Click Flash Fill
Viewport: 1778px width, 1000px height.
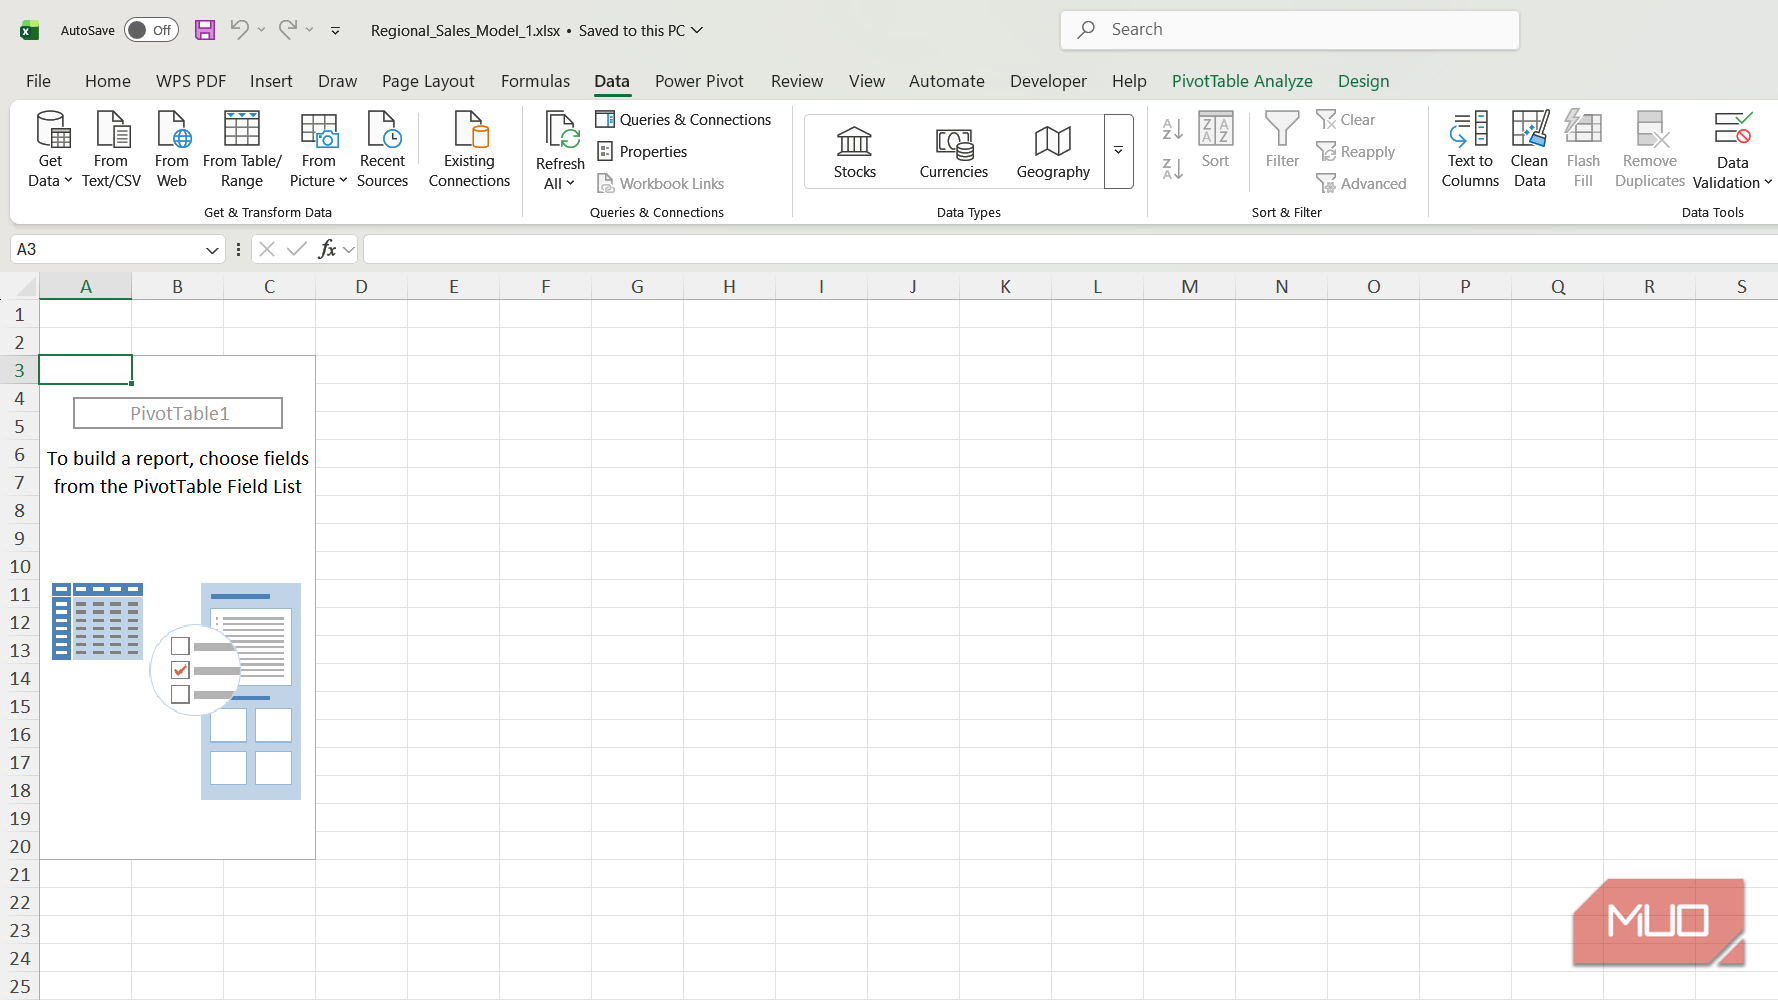pos(1583,150)
